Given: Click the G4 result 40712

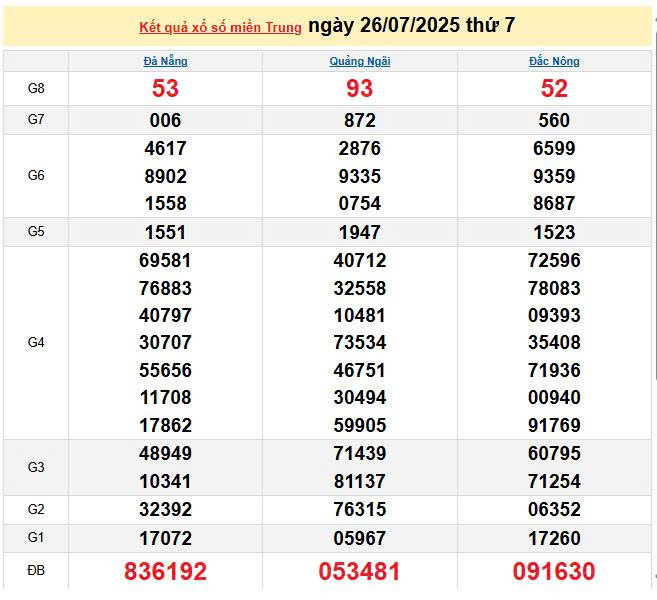Looking at the screenshot, I should point(360,260).
